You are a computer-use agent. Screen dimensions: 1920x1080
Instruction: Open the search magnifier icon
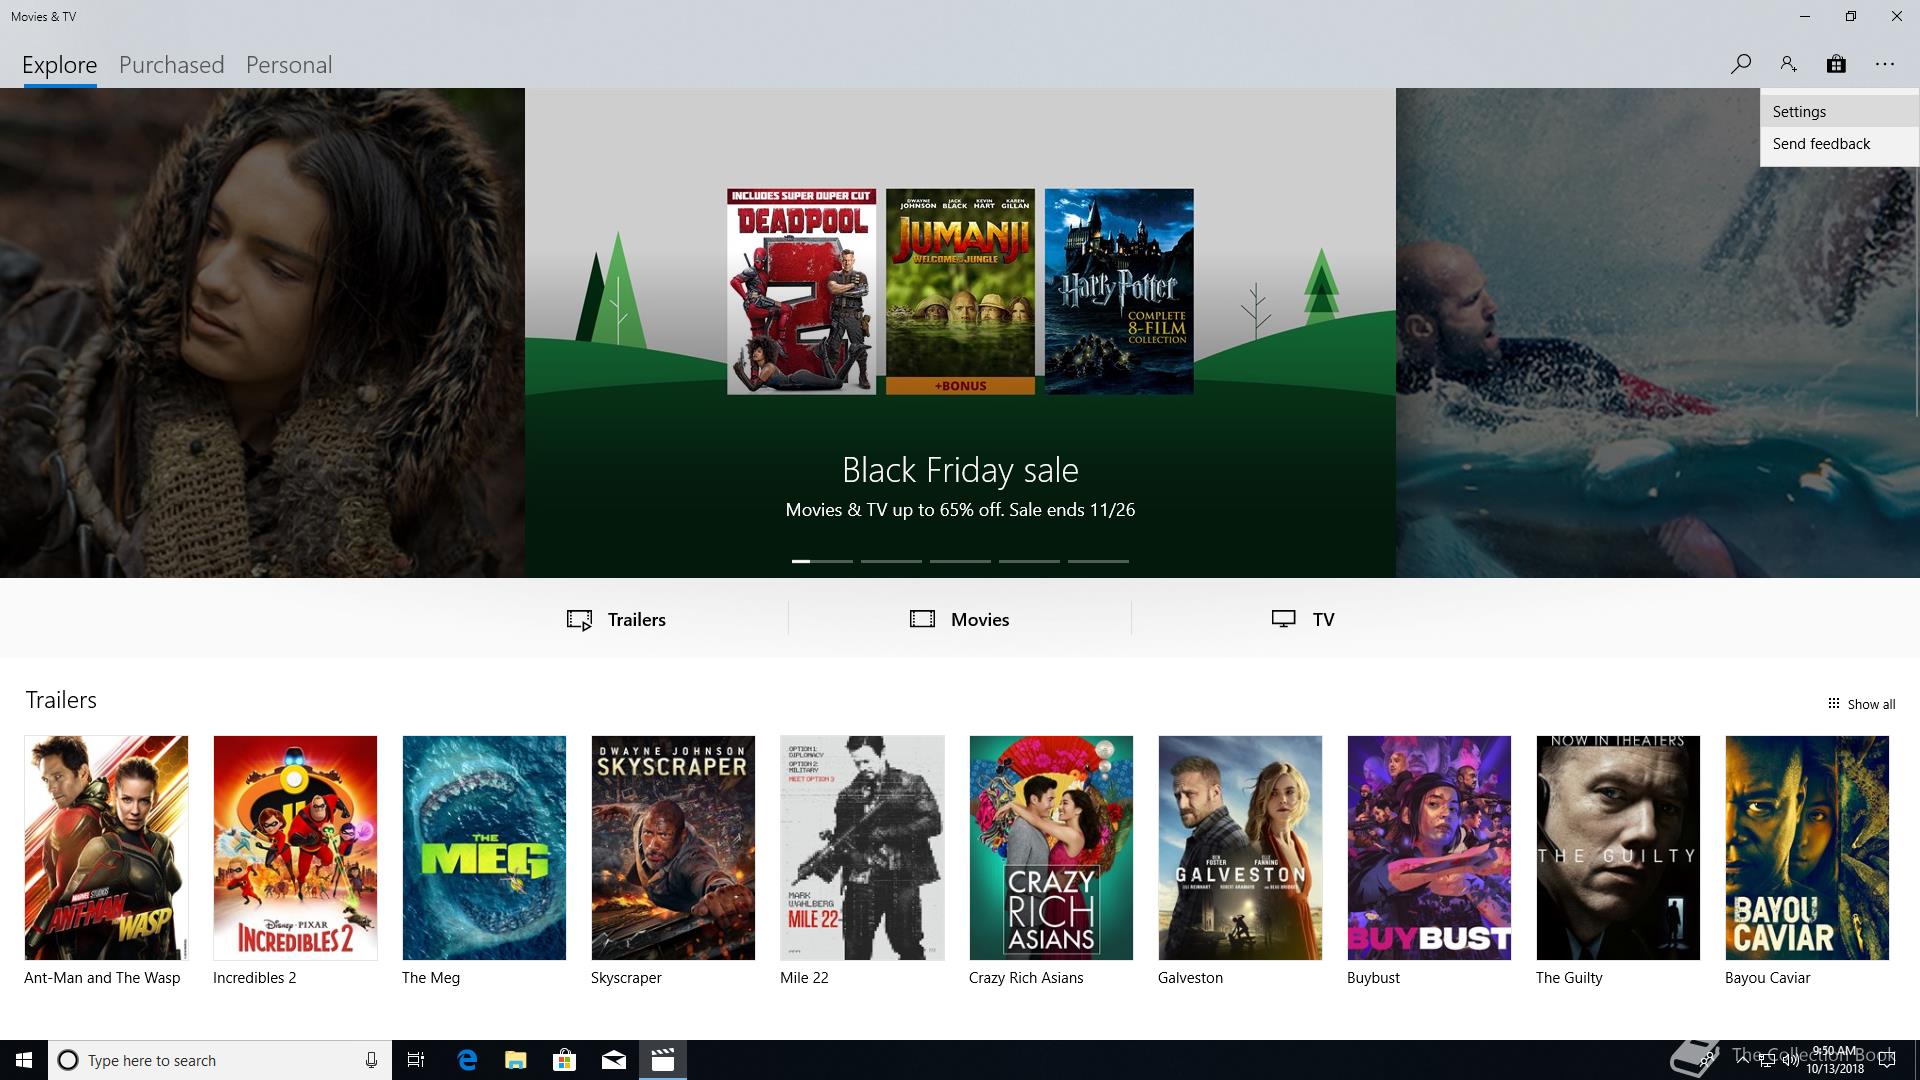point(1740,64)
